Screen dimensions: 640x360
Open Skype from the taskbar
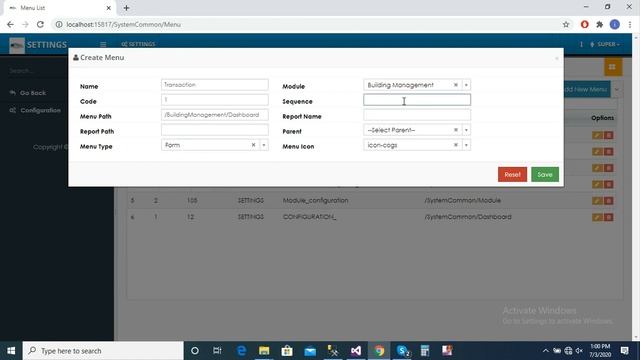click(402, 351)
